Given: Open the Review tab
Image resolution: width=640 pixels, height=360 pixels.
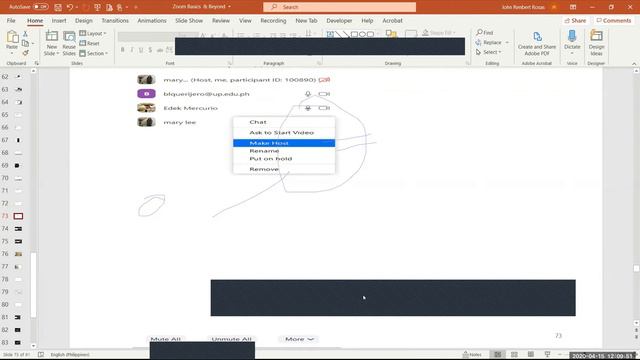Looking at the screenshot, I should point(221,20).
